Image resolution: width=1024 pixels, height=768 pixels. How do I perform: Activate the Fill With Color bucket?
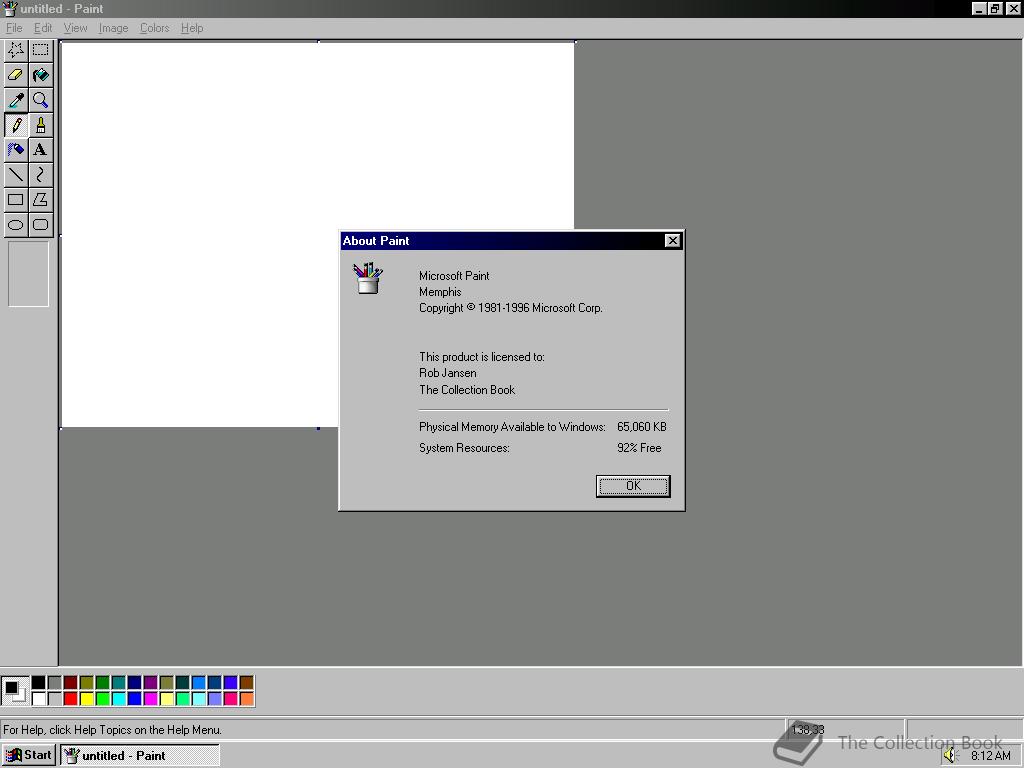(x=40, y=75)
